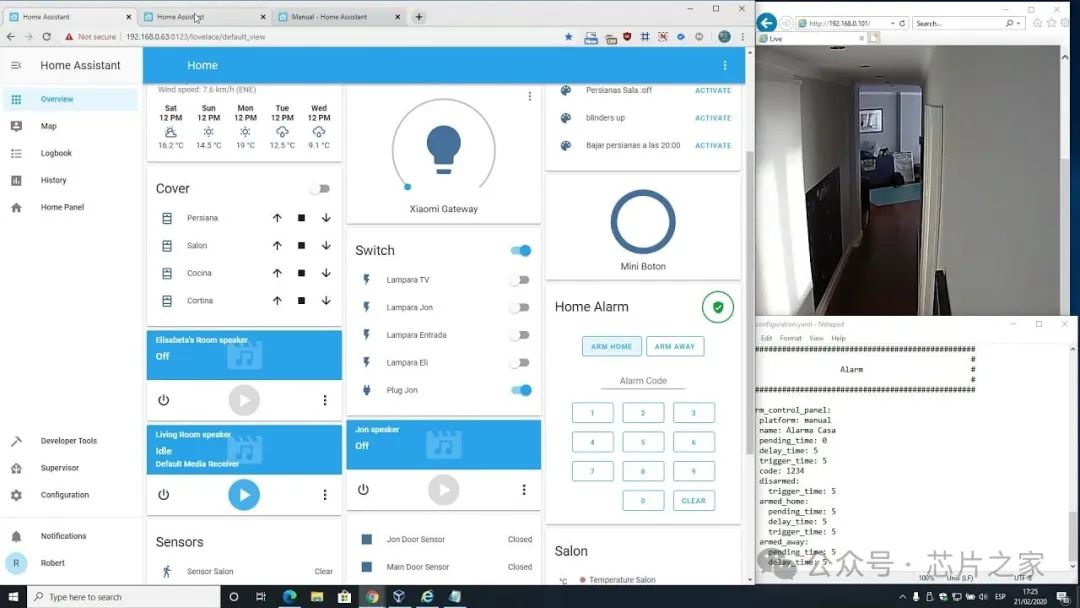Open Logbook from the sidebar

(x=70, y=153)
